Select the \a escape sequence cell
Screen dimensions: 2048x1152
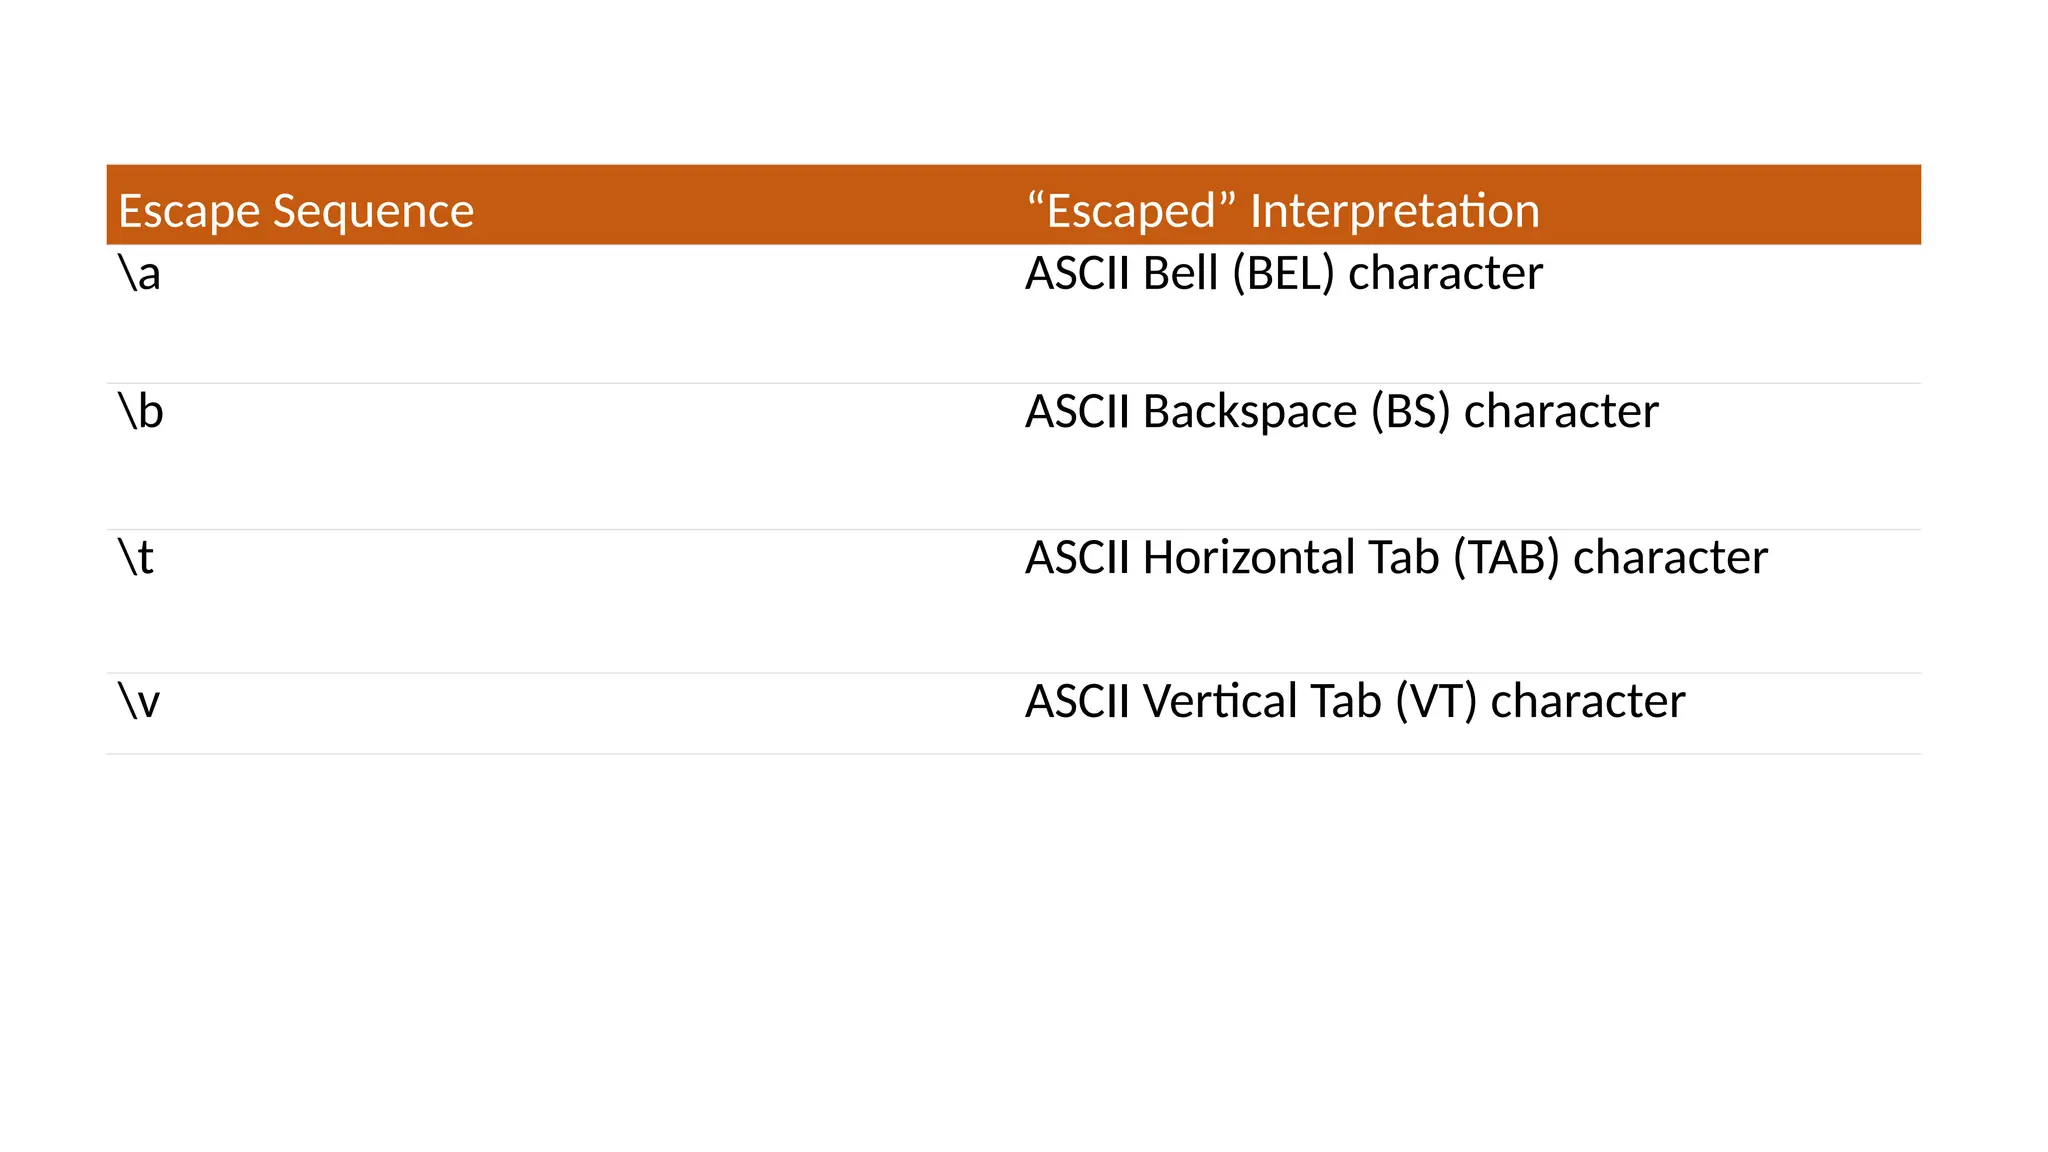tap(140, 274)
